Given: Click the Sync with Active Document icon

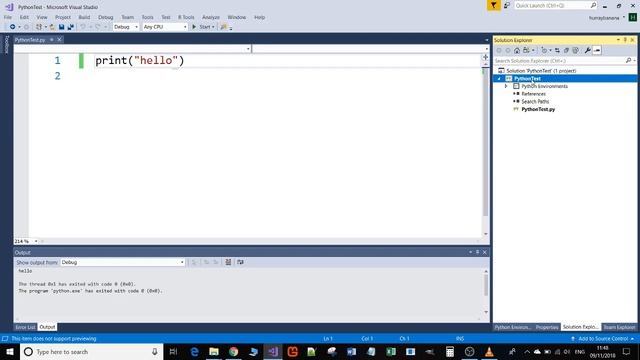Looking at the screenshot, I should coord(557,50).
